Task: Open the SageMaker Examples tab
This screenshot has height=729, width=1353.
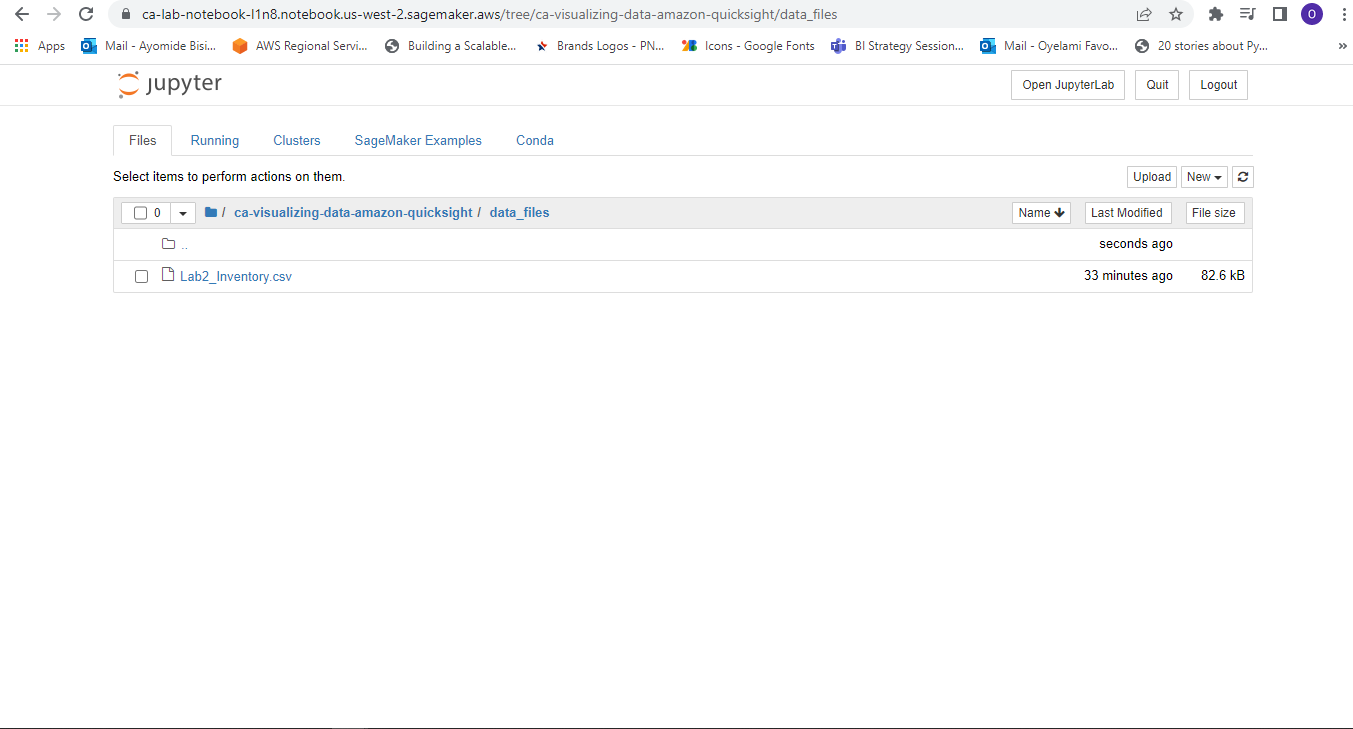Action: coord(418,140)
